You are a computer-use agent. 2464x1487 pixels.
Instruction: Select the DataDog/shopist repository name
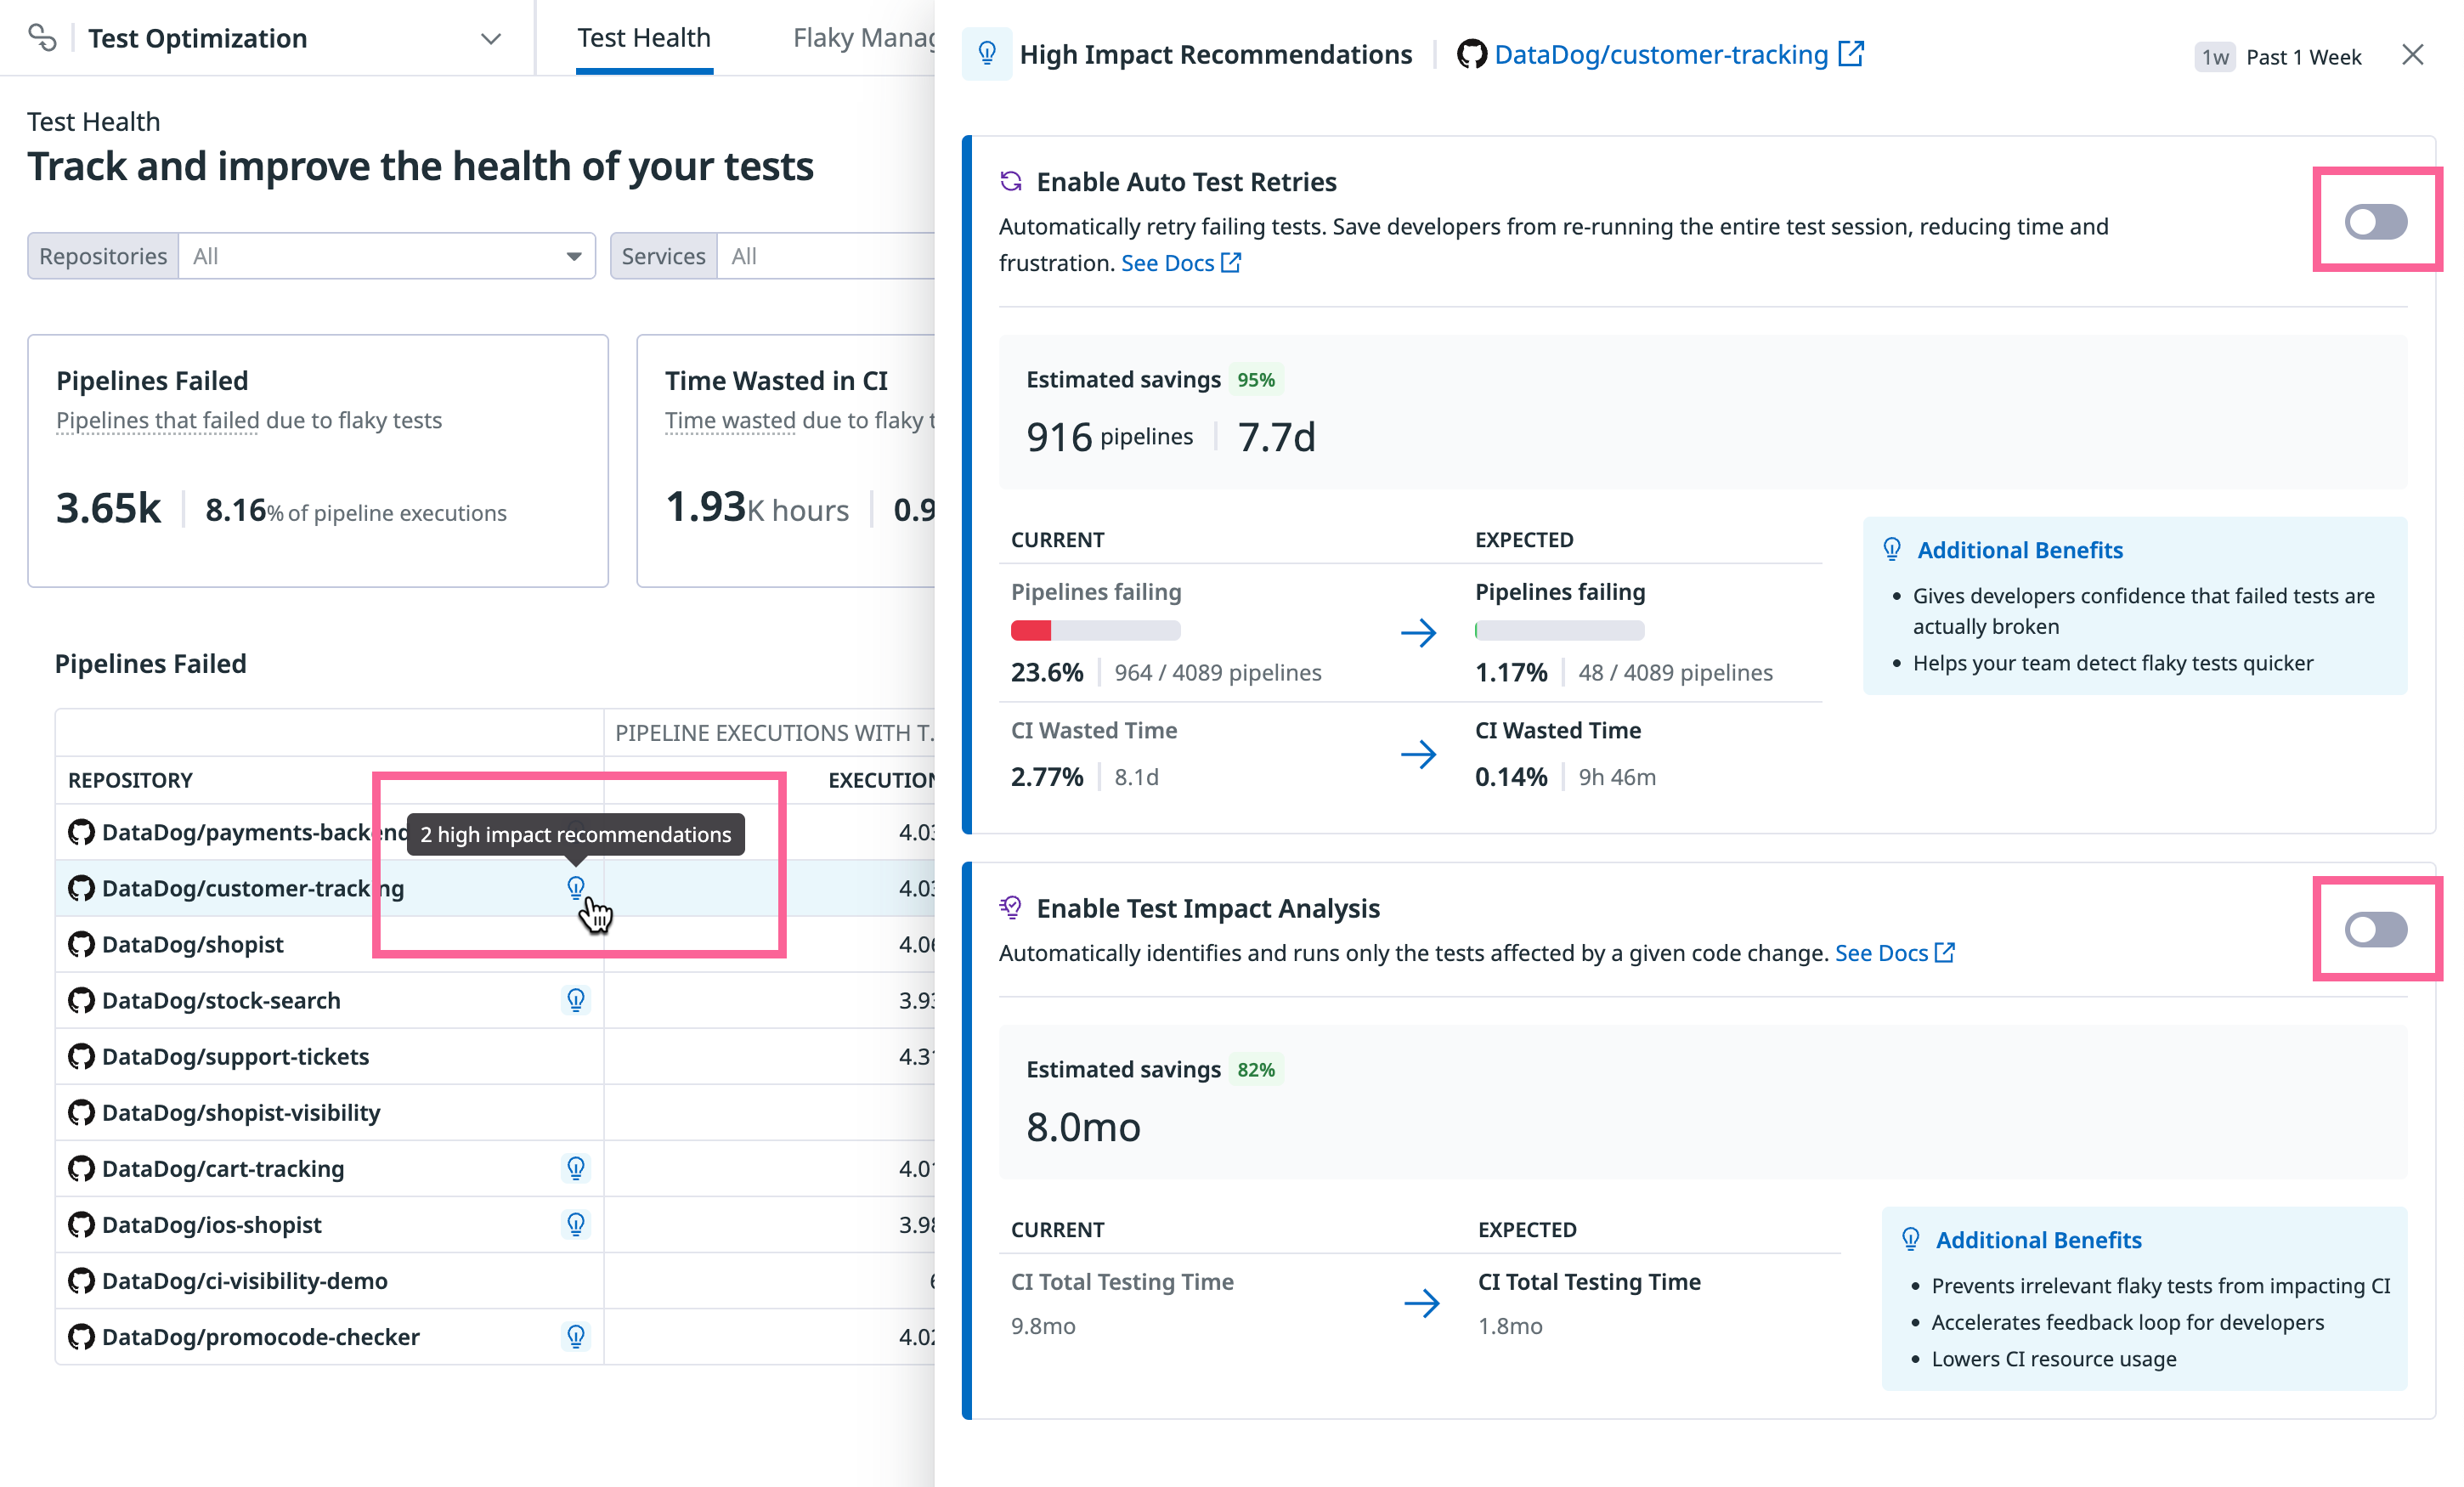point(193,944)
